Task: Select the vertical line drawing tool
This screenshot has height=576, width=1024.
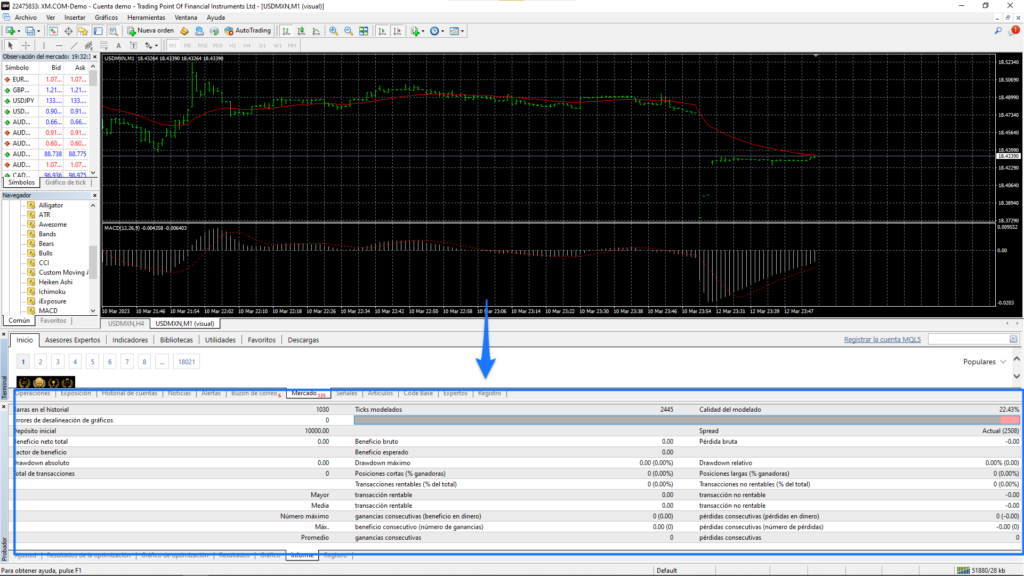Action: click(44, 46)
